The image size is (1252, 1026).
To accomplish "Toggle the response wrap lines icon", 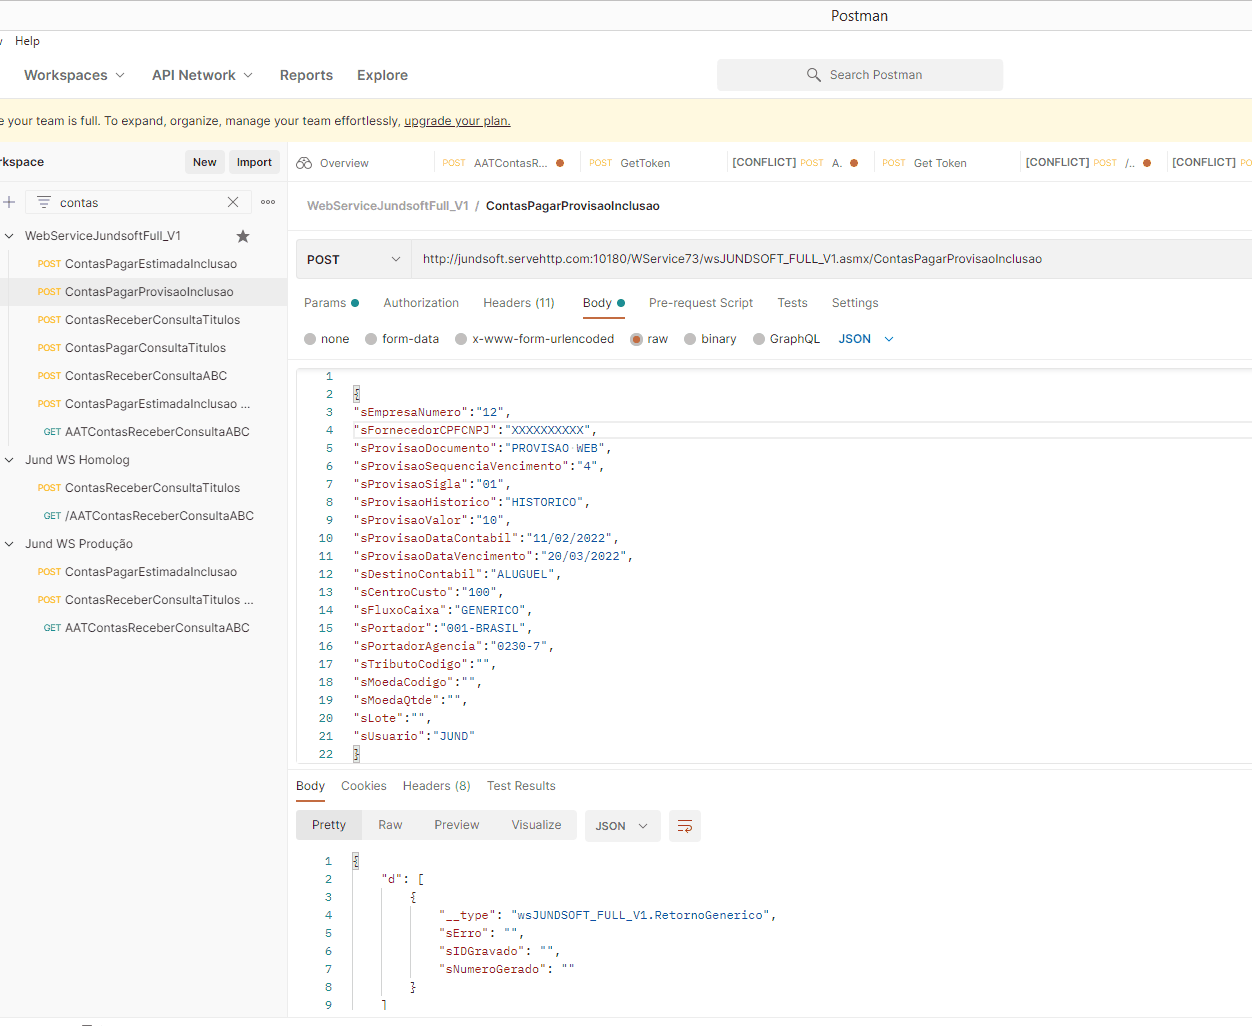I will point(685,826).
